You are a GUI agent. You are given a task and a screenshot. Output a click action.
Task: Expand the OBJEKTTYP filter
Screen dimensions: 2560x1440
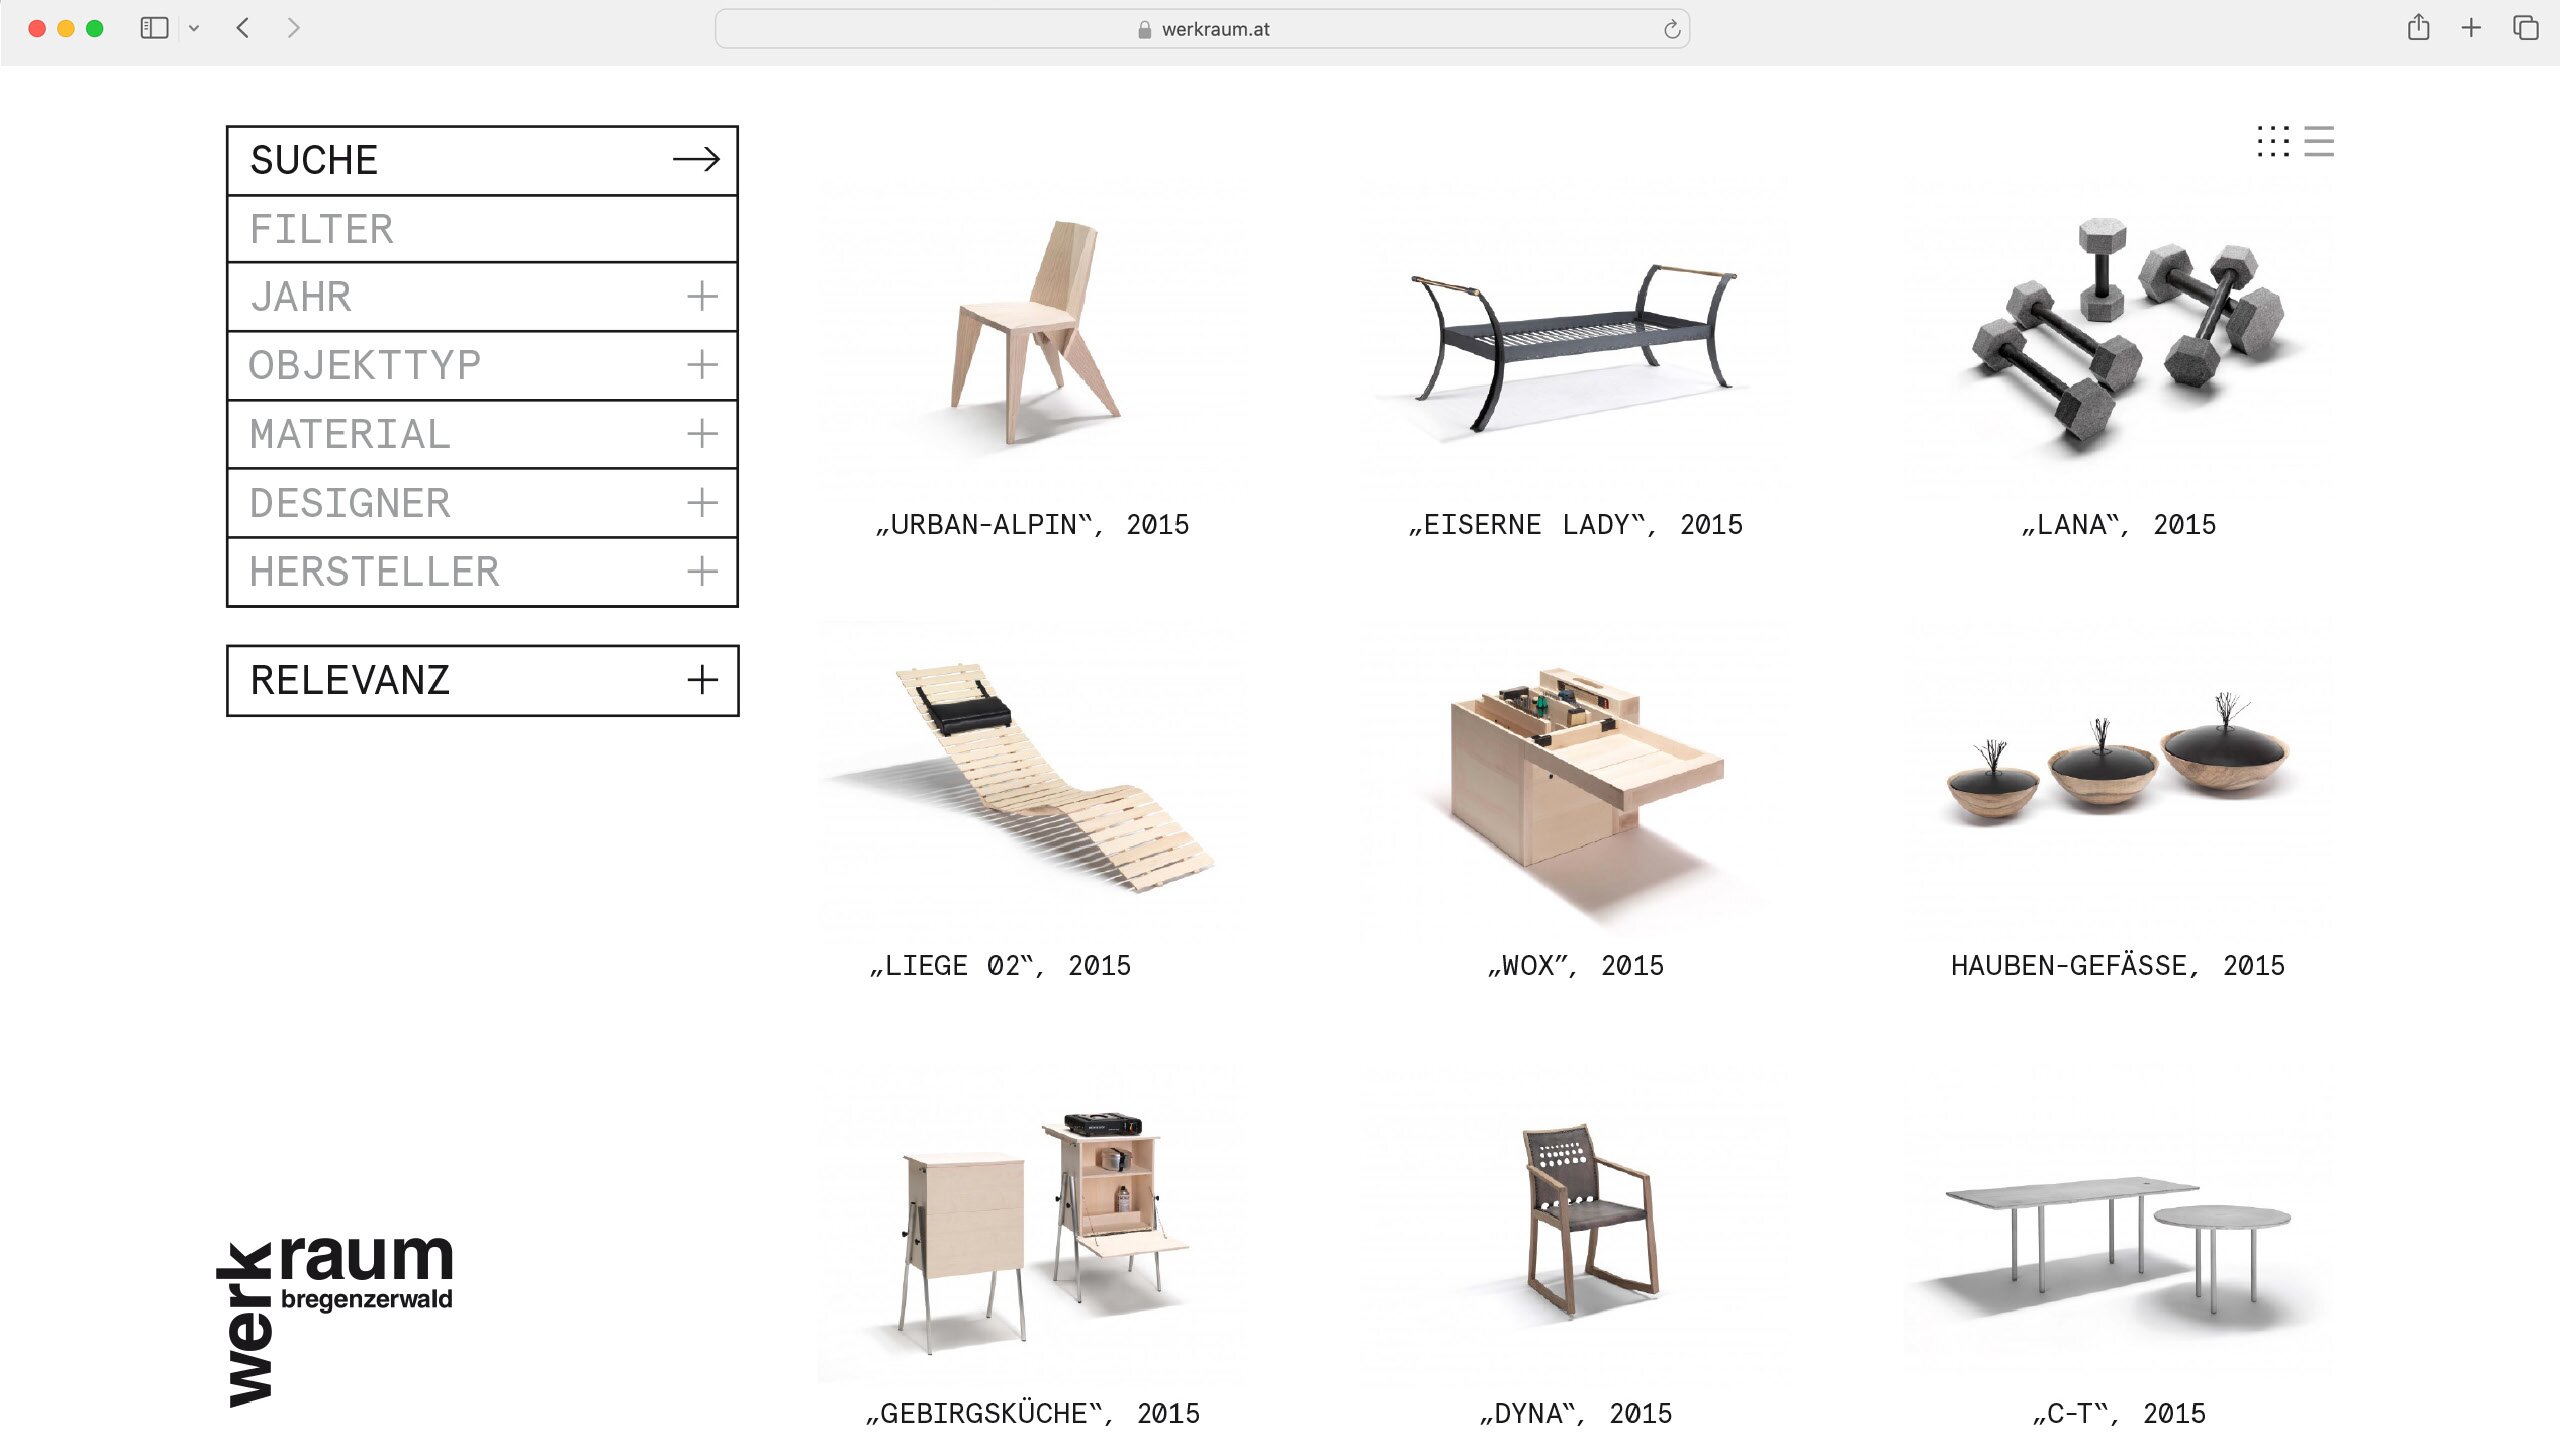pos(702,365)
